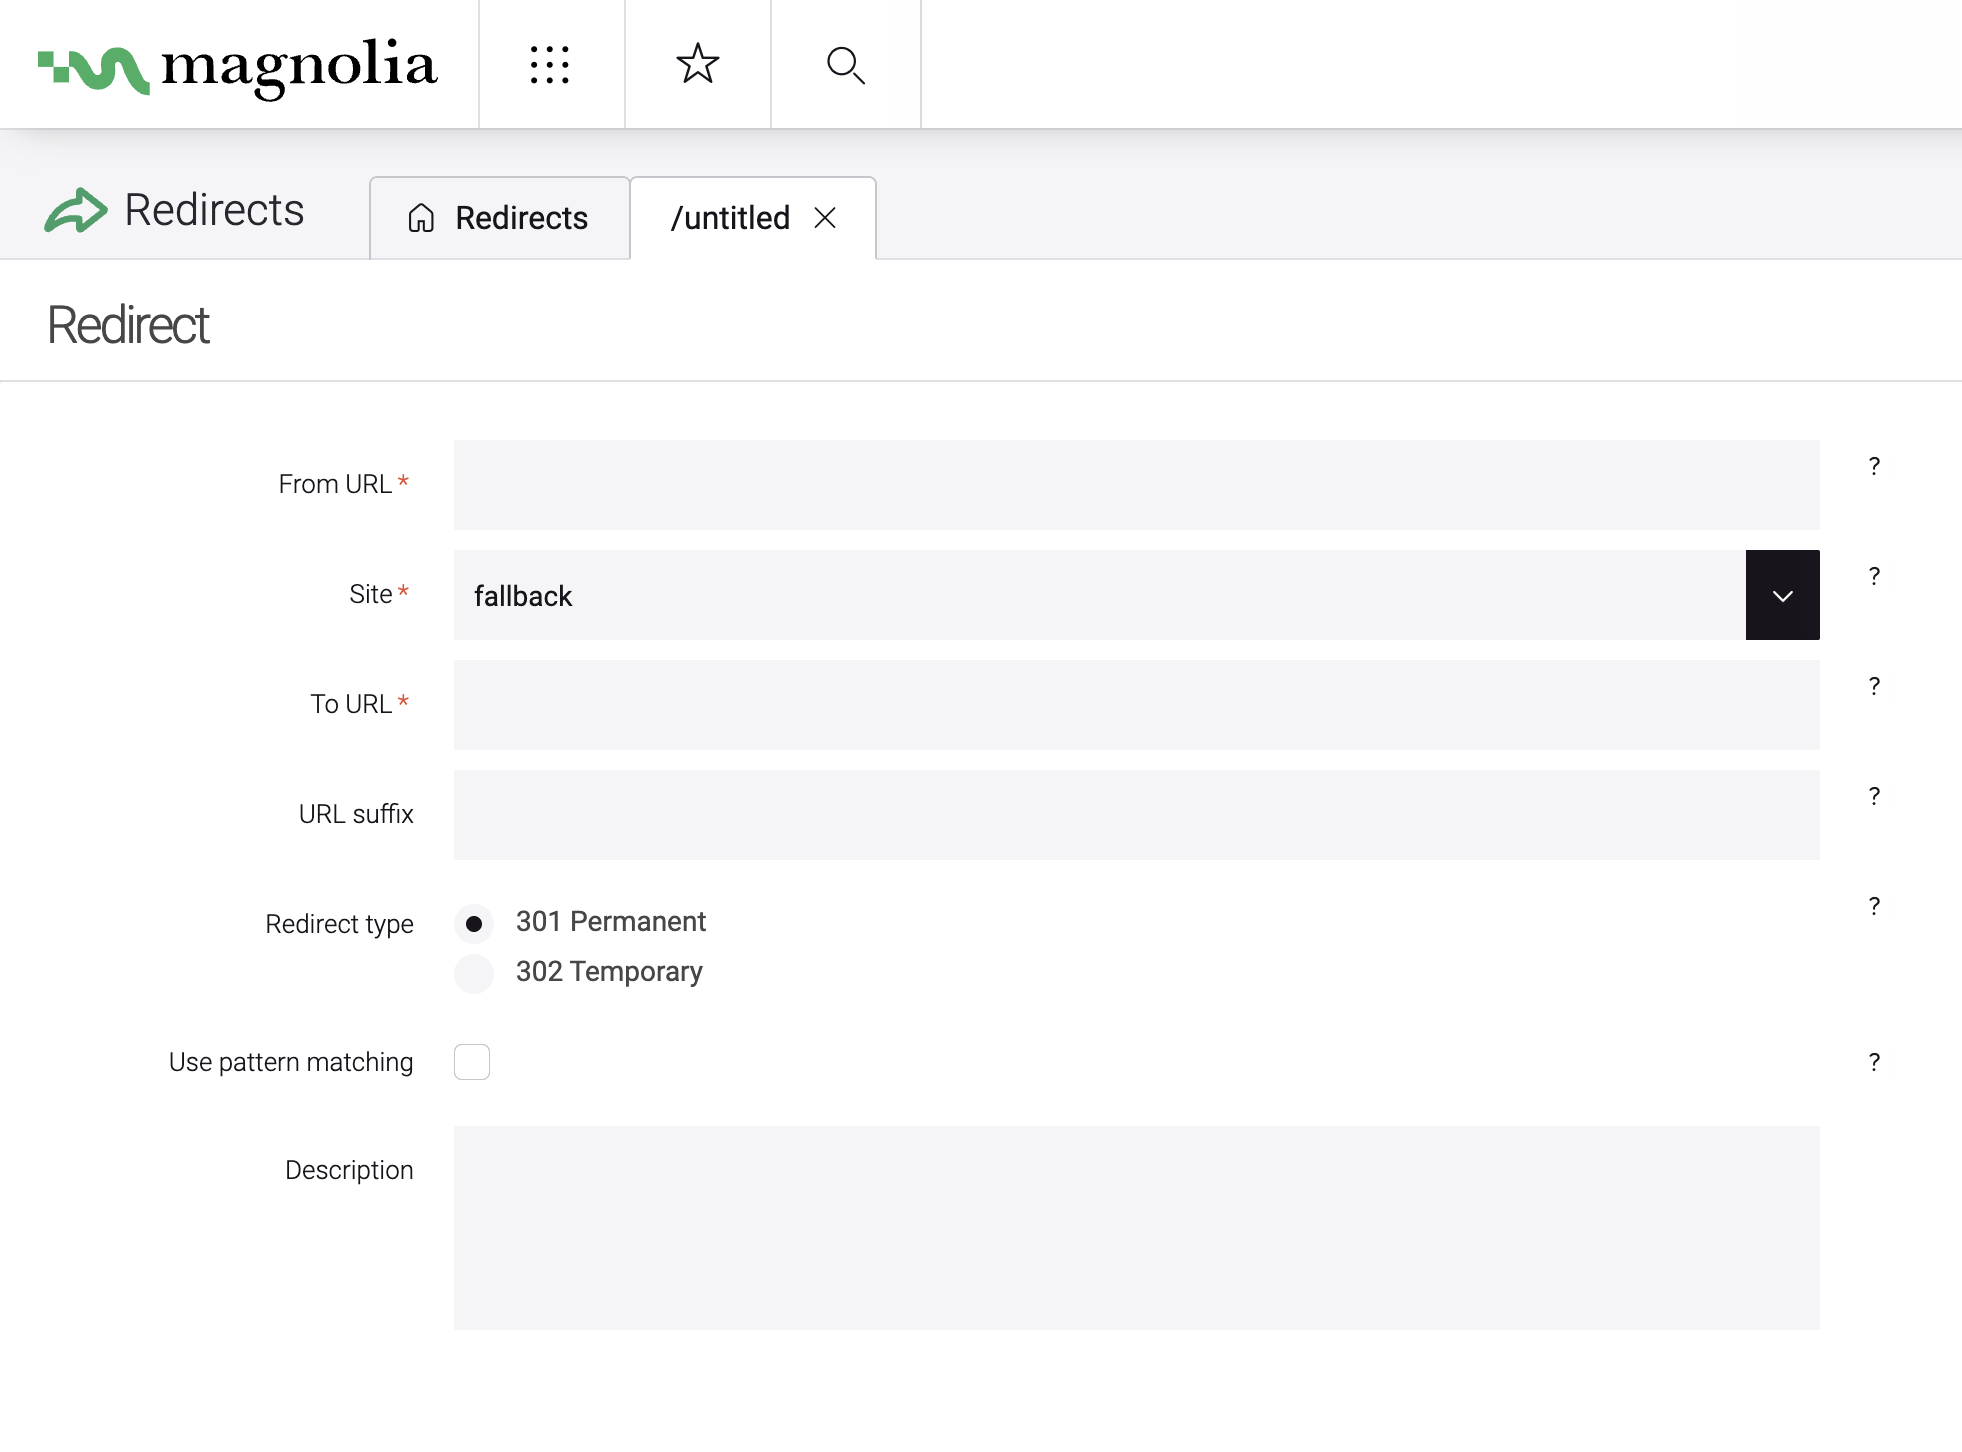Click the green Redirects arrow icon
Viewport: 1962px width, 1452px height.
(75, 211)
